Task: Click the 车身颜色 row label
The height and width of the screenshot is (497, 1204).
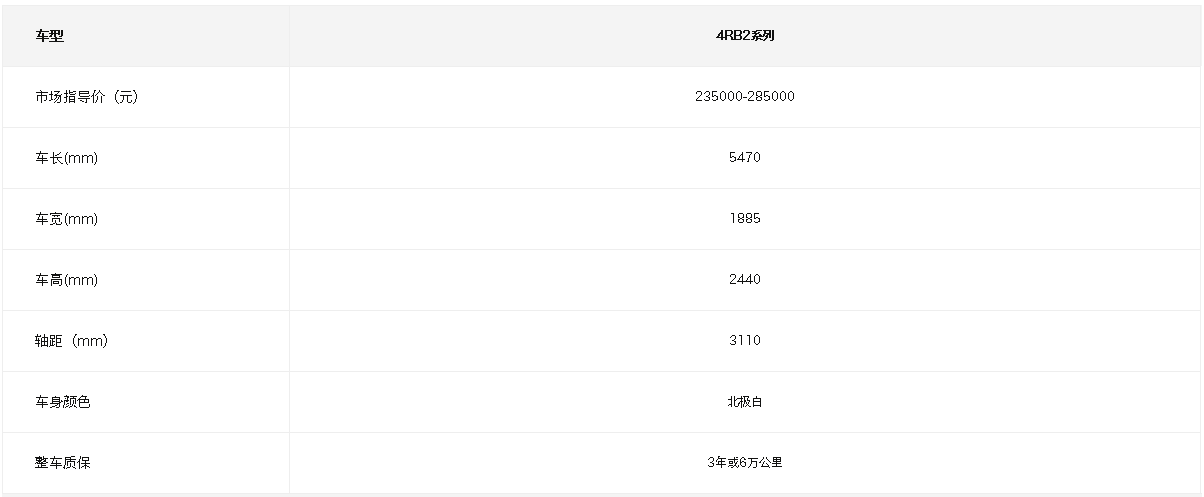Action: click(63, 402)
